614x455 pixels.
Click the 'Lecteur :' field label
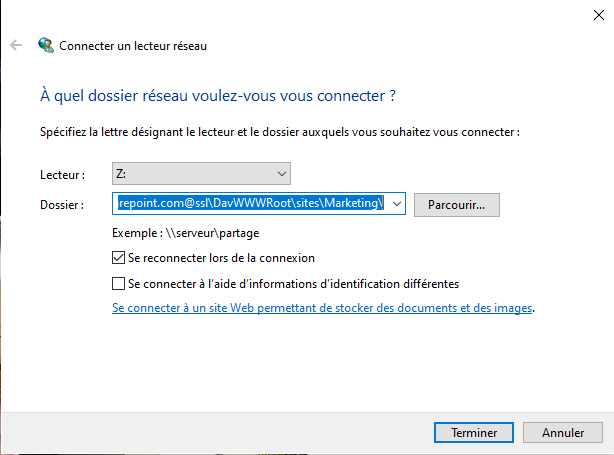[x=62, y=175]
